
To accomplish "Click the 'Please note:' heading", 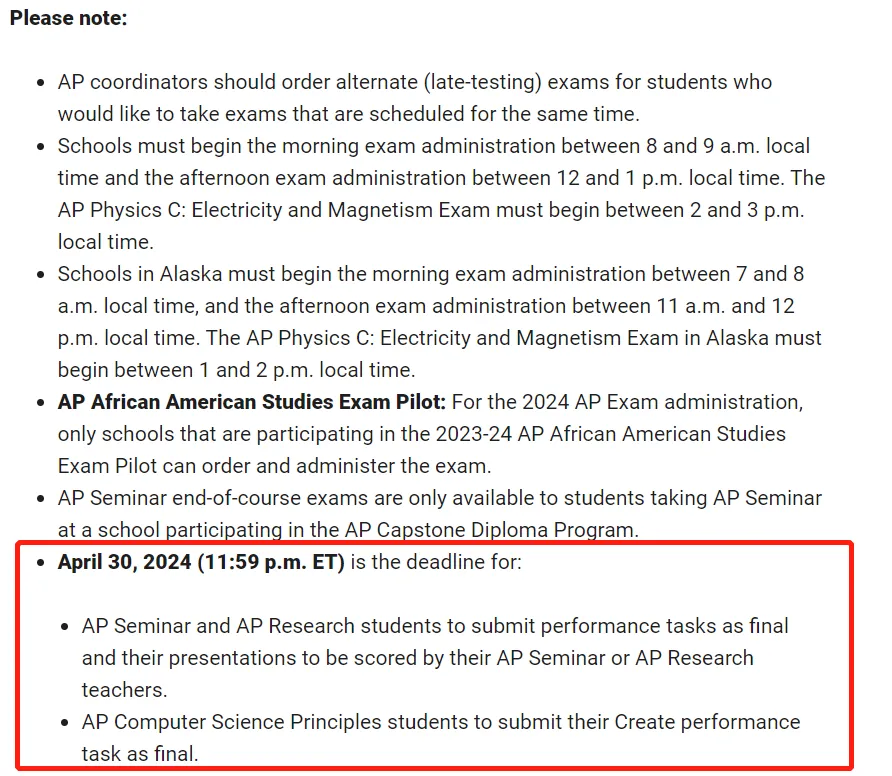I will [69, 18].
